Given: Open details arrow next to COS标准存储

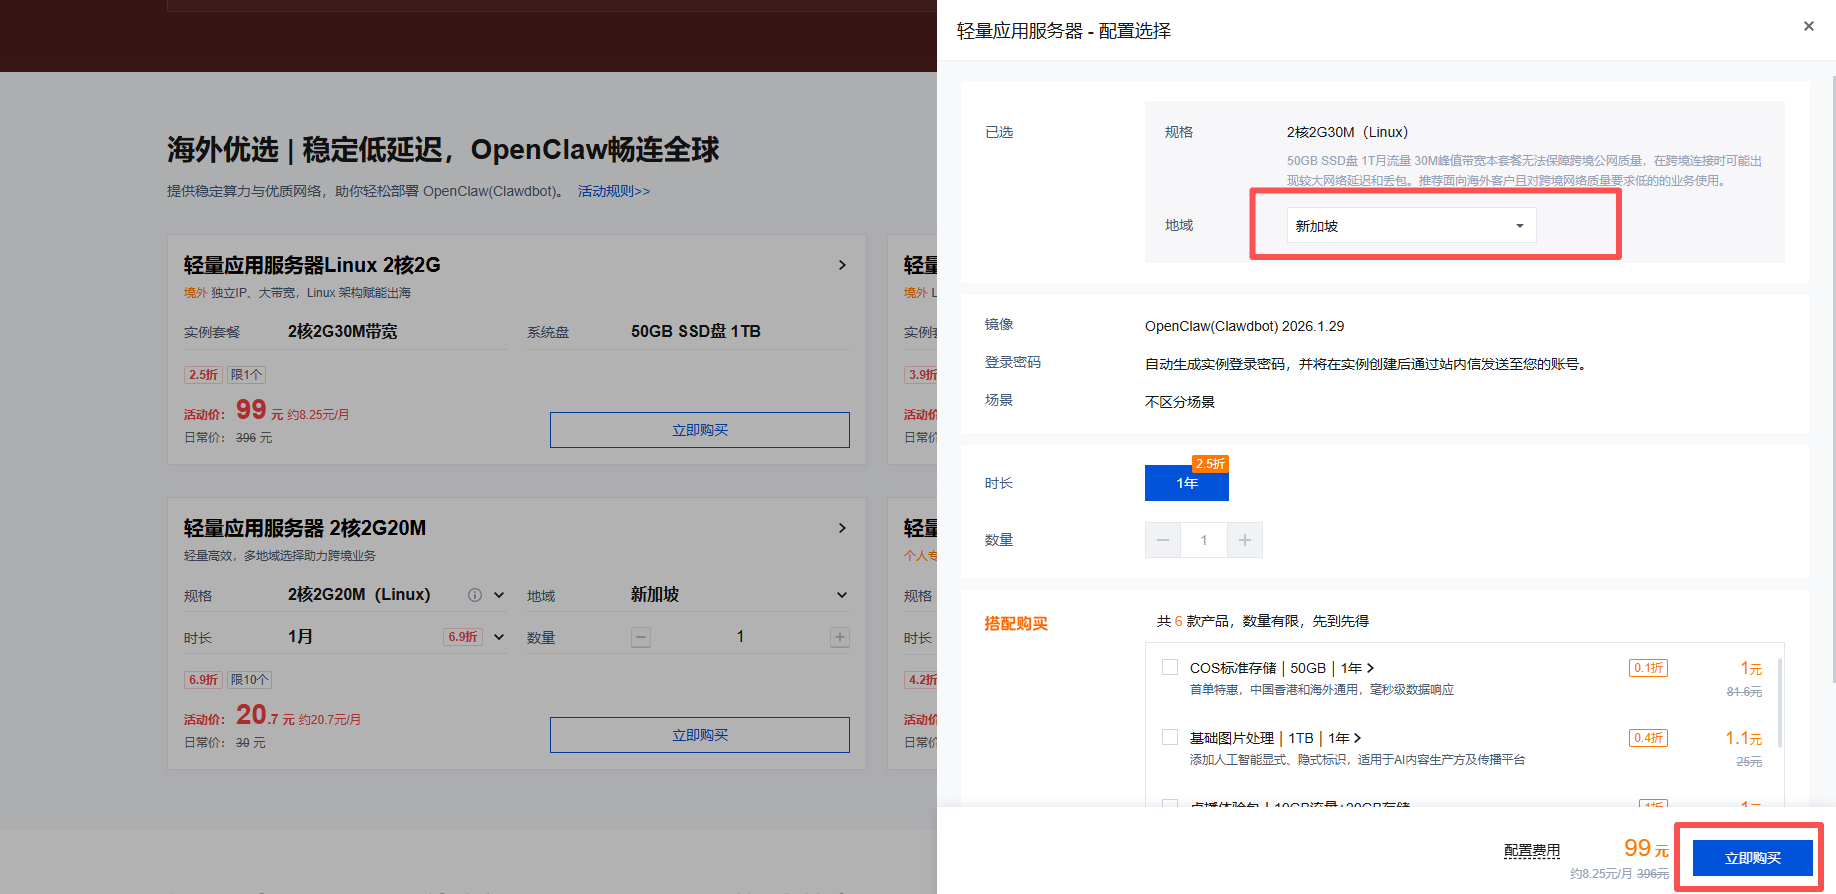Looking at the screenshot, I should pyautogui.click(x=1371, y=668).
